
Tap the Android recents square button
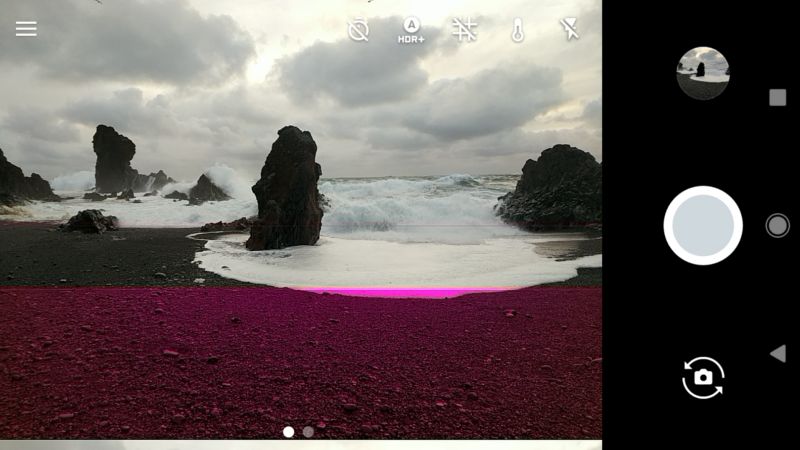pyautogui.click(x=778, y=97)
